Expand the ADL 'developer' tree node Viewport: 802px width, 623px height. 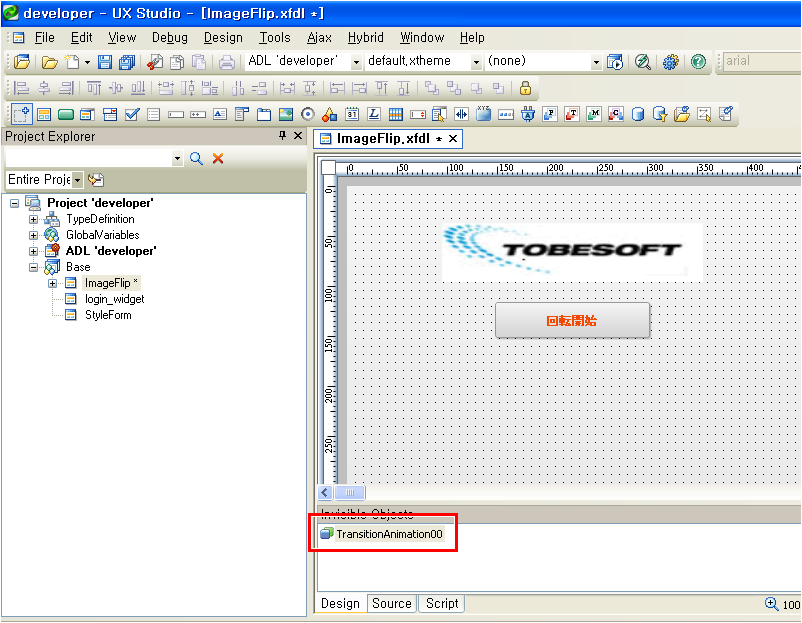(33, 251)
